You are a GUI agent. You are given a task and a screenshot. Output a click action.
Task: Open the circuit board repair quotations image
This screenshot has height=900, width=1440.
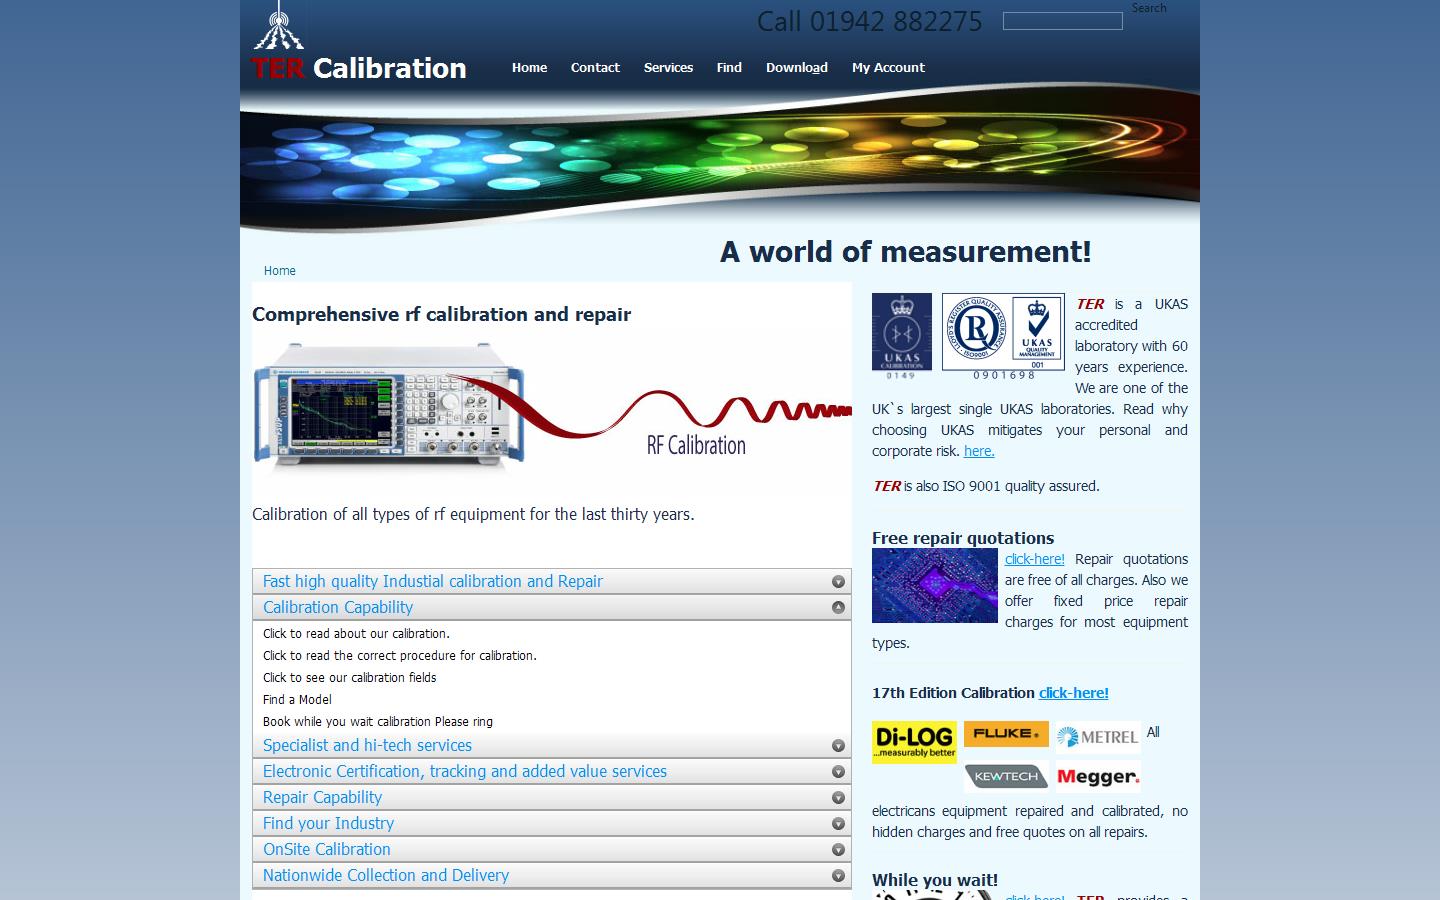935,586
